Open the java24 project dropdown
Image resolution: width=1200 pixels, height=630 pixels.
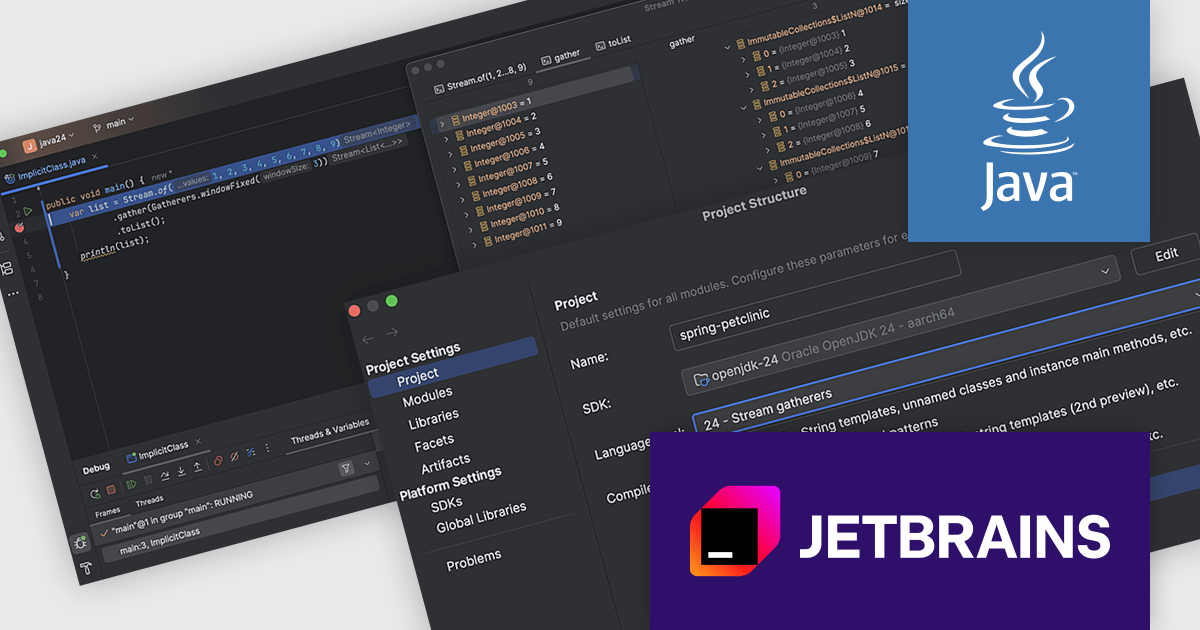click(x=49, y=142)
